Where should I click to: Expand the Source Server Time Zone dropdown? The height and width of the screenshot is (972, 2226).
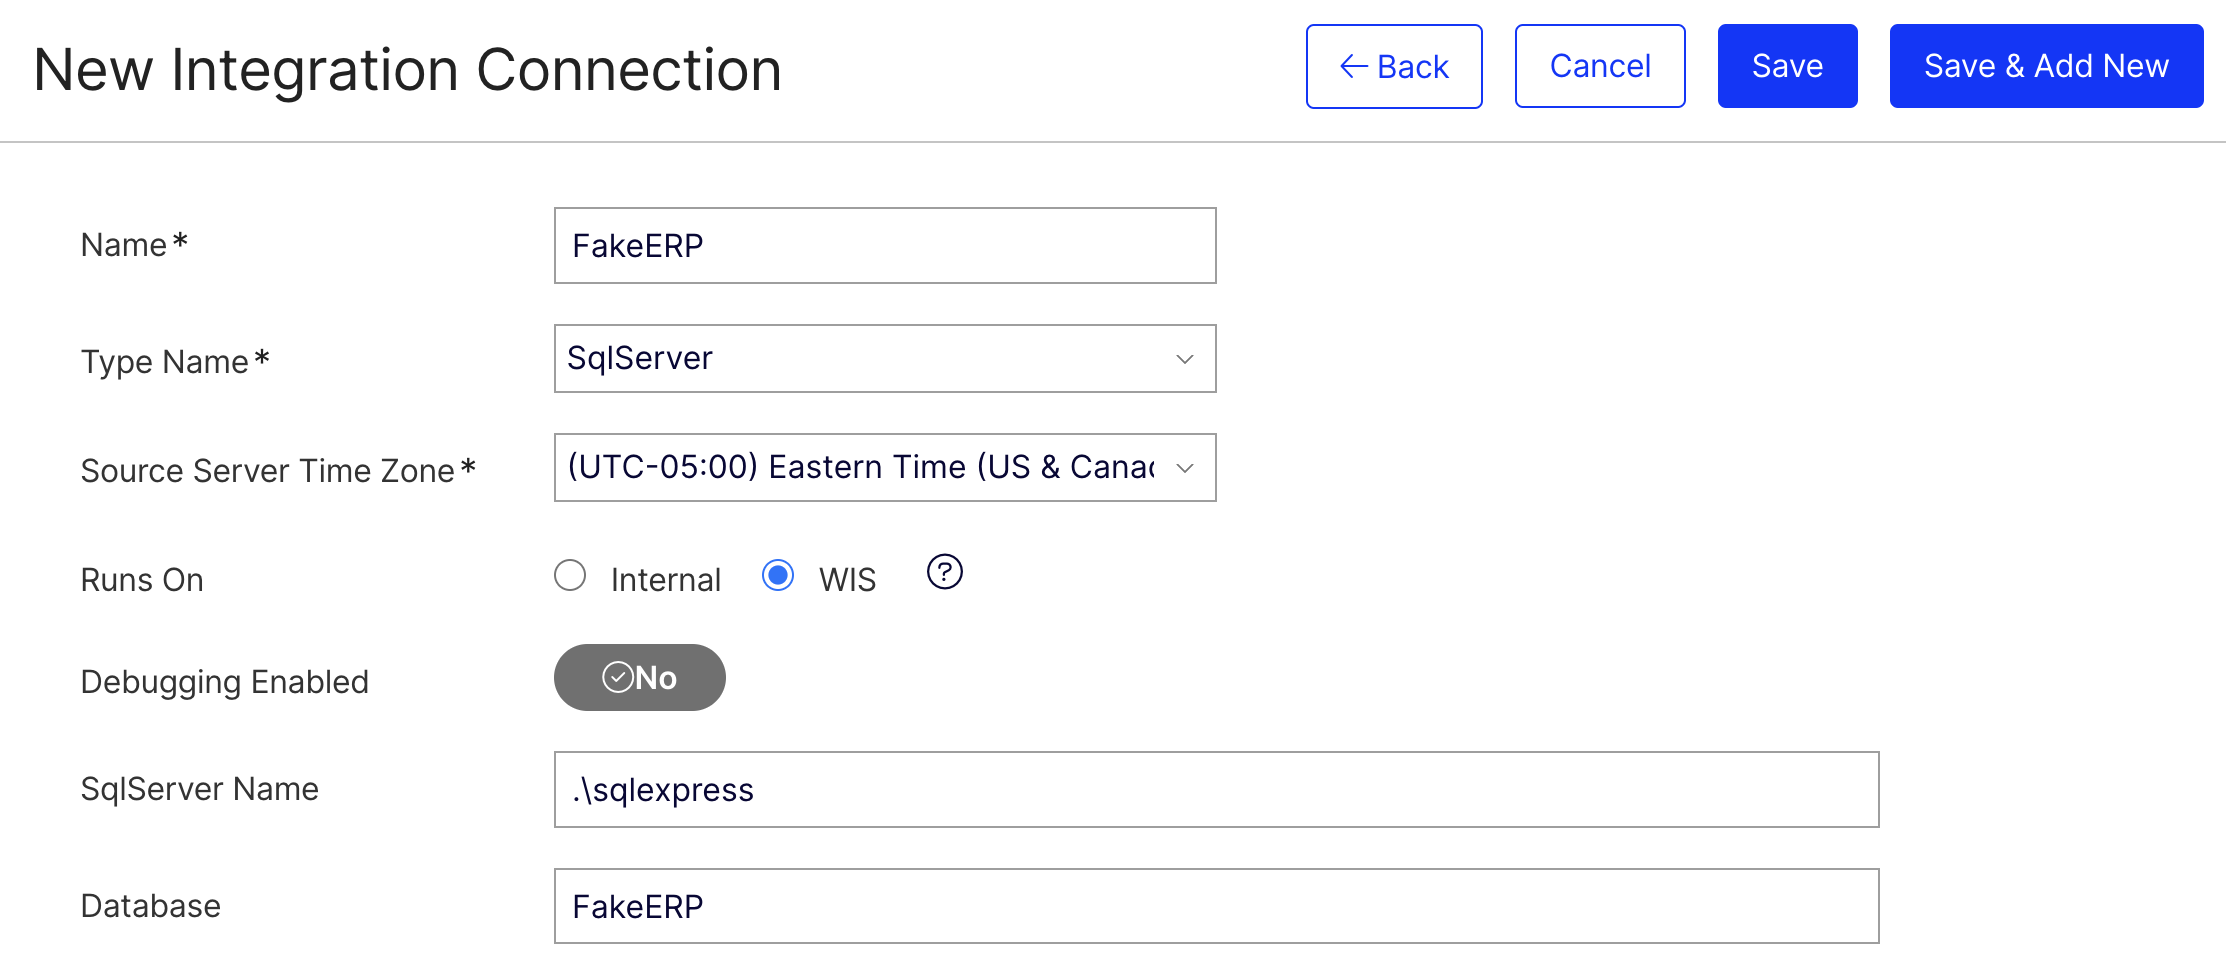pyautogui.click(x=884, y=468)
